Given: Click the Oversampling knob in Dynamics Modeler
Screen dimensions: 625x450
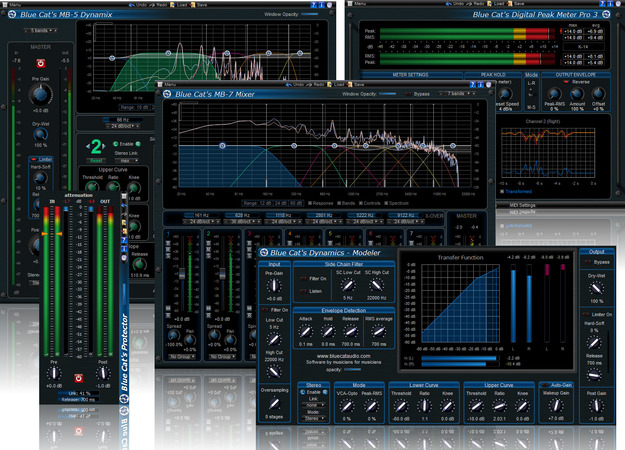Looking at the screenshot, I should [274, 403].
